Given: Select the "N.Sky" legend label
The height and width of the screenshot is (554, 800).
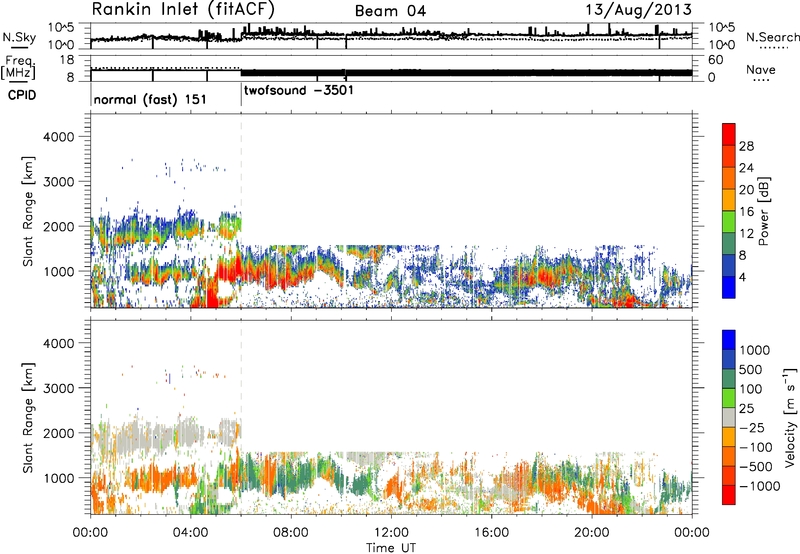Looking at the screenshot, I should pyautogui.click(x=19, y=37).
